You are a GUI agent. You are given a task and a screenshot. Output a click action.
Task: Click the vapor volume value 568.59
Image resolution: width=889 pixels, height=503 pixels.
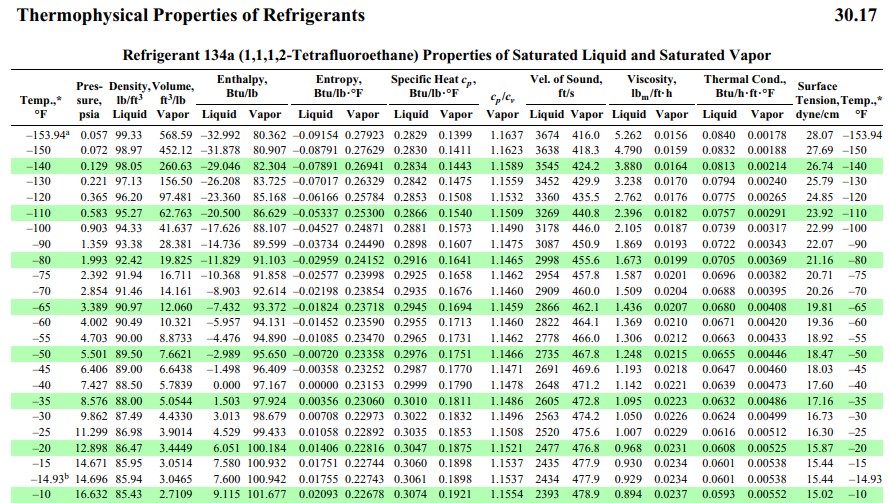[x=176, y=135]
